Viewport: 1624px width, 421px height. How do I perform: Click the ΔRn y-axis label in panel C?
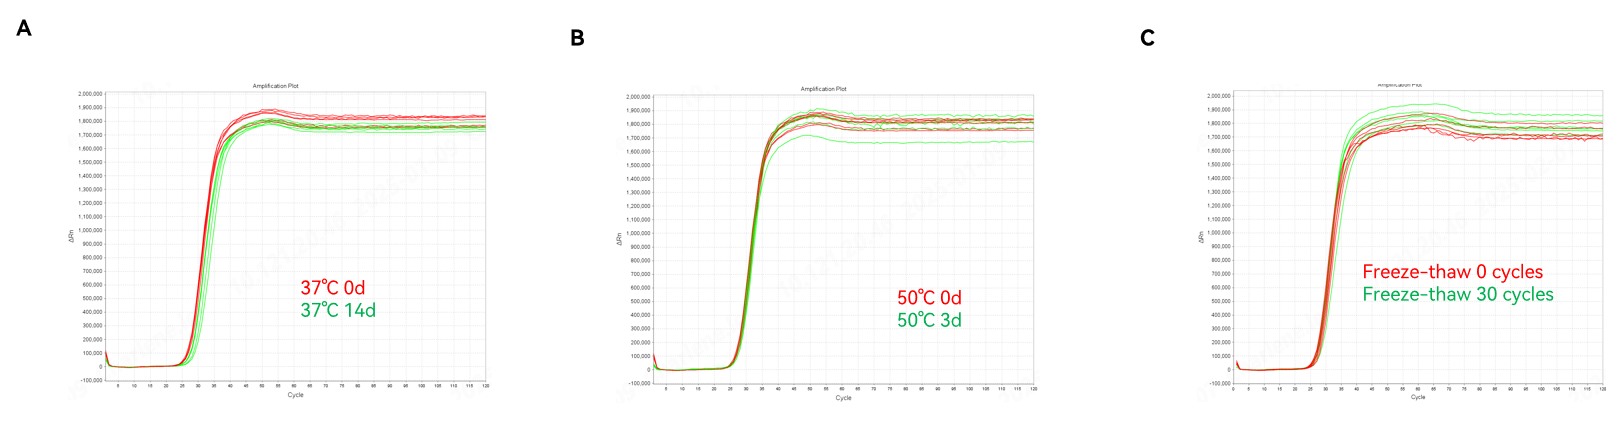click(x=1201, y=238)
